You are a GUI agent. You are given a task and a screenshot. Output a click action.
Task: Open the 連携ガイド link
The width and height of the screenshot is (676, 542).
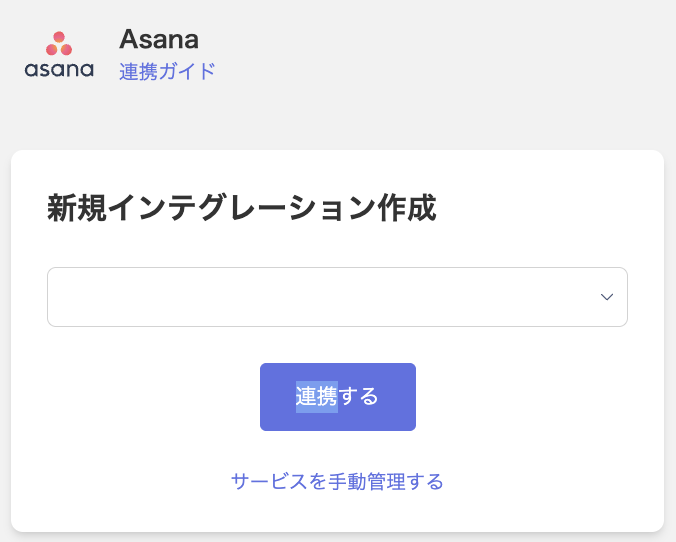click(167, 72)
